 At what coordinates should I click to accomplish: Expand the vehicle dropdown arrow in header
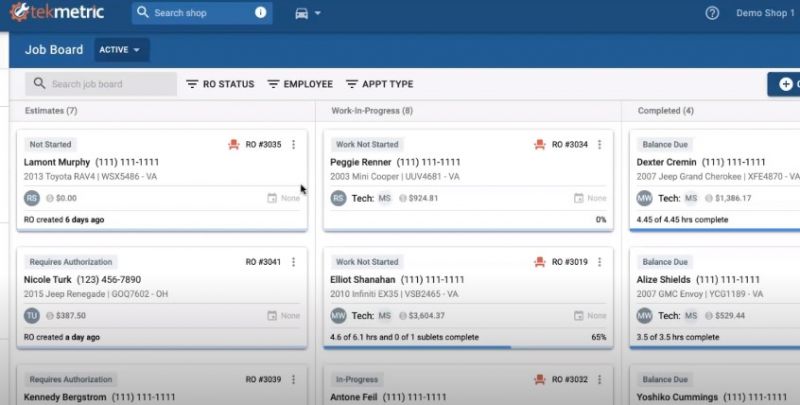pyautogui.click(x=318, y=14)
